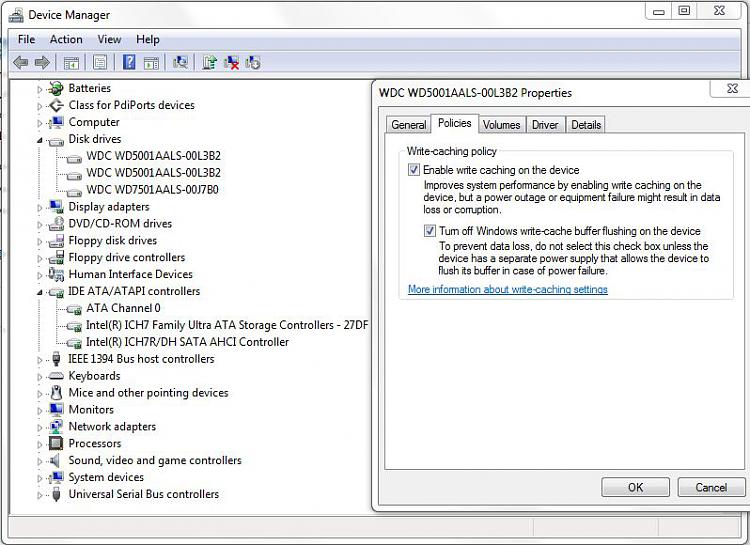Select Intel(R) ICH7R/DH SATA AHCI Controller

[x=188, y=342]
